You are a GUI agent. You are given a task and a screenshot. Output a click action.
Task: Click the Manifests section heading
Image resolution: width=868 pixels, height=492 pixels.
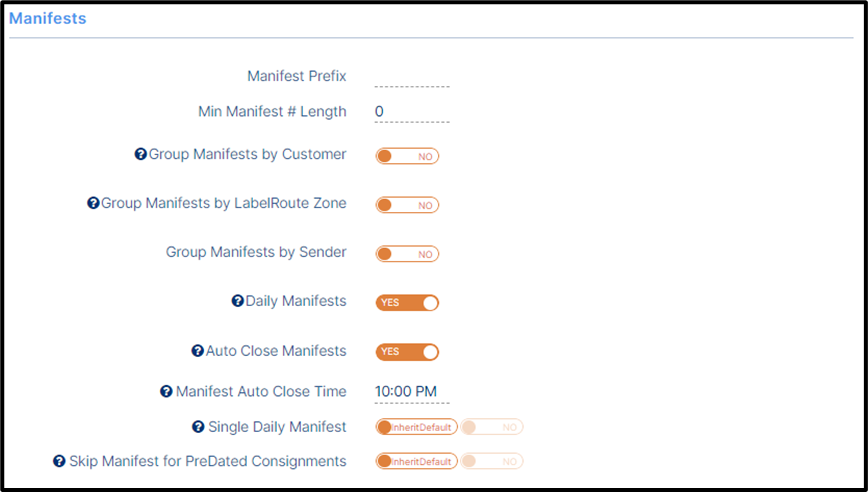point(48,18)
